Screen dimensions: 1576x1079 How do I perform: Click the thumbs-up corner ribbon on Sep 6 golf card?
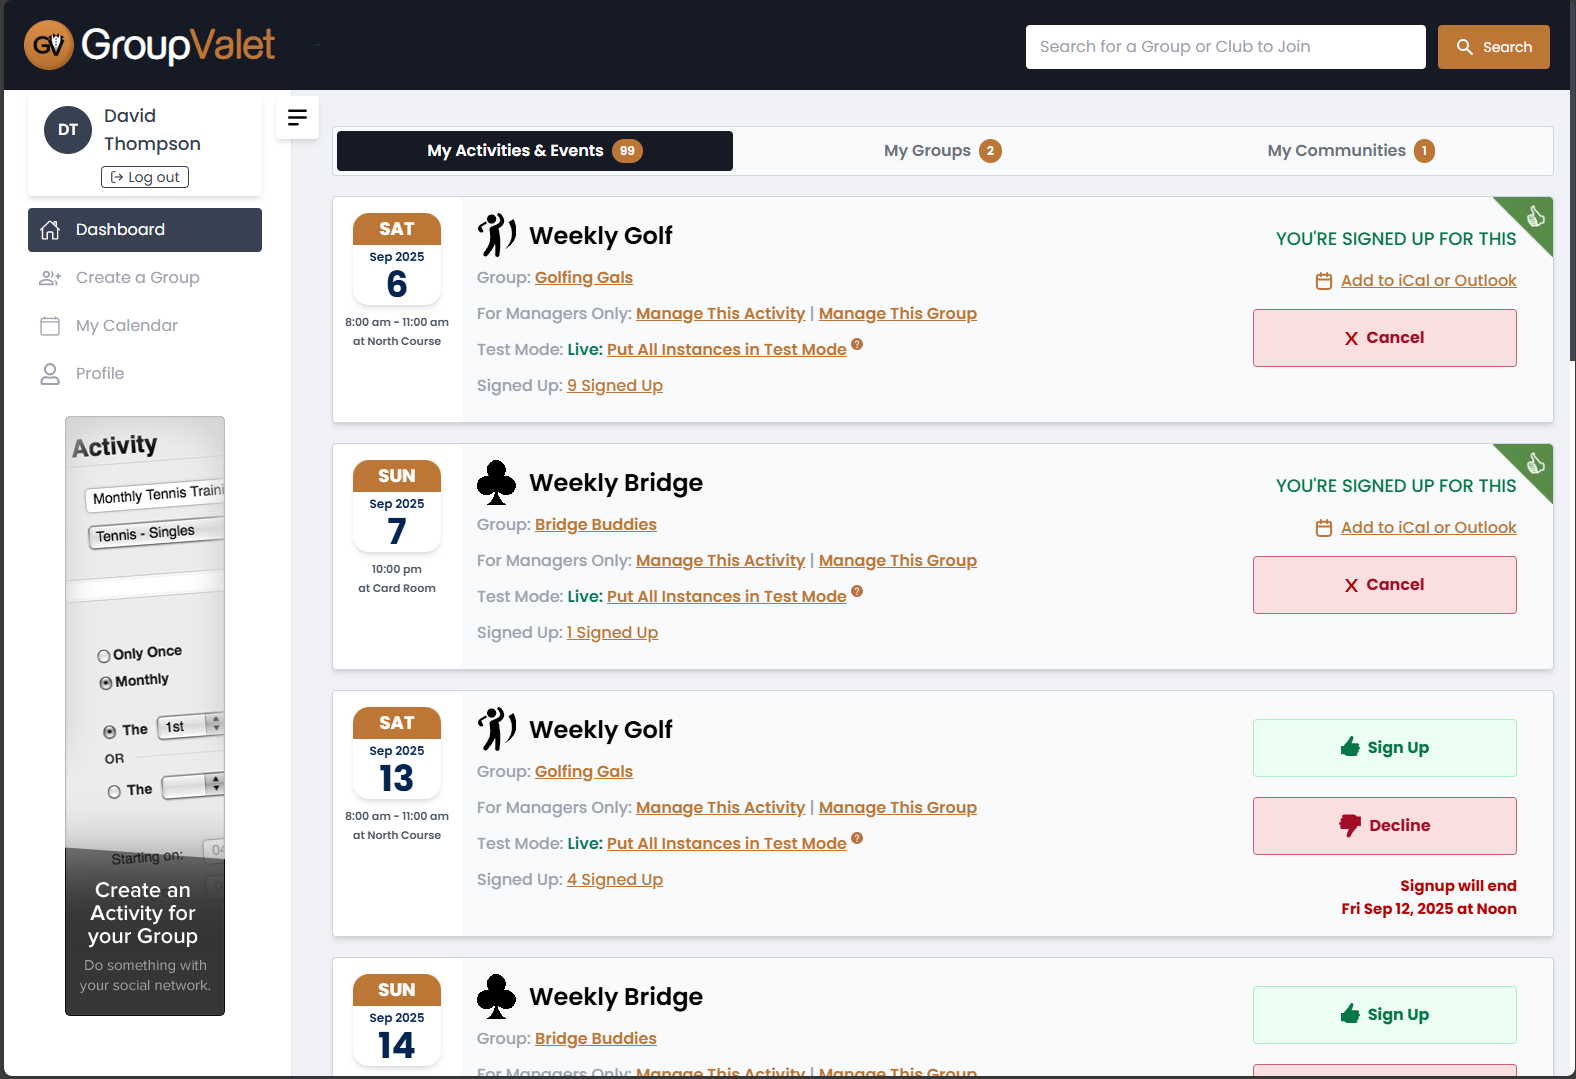pyautogui.click(x=1535, y=216)
